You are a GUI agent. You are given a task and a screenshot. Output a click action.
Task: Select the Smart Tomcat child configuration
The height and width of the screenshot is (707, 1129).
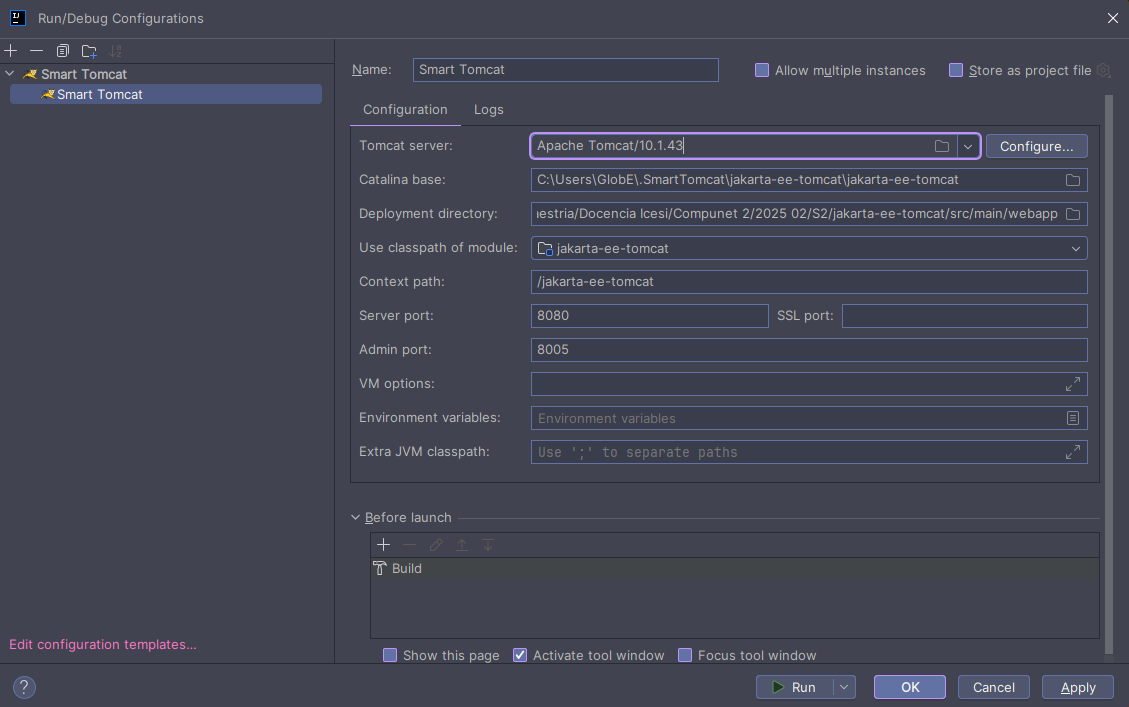[x=99, y=94]
